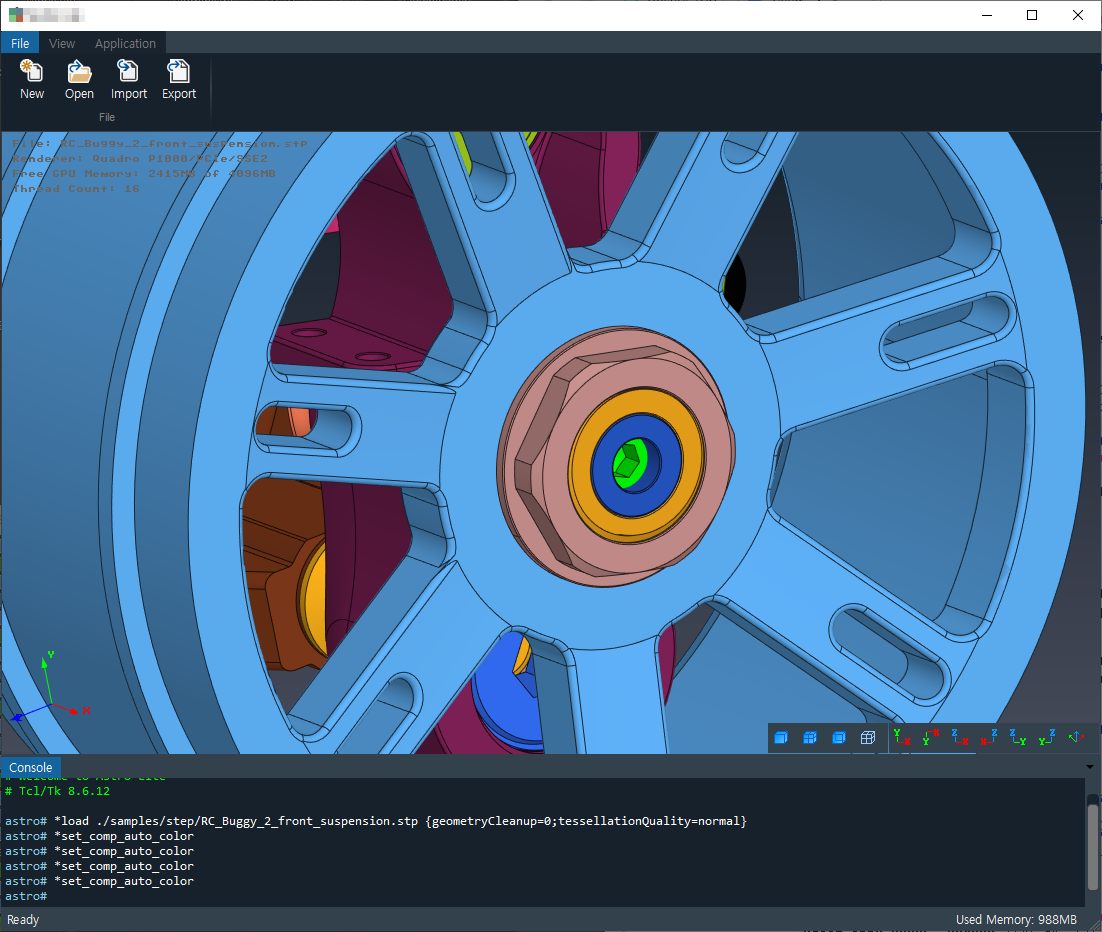This screenshot has height=932, width=1102.
Task: Select shaded solid cube display mode
Action: coord(781,737)
